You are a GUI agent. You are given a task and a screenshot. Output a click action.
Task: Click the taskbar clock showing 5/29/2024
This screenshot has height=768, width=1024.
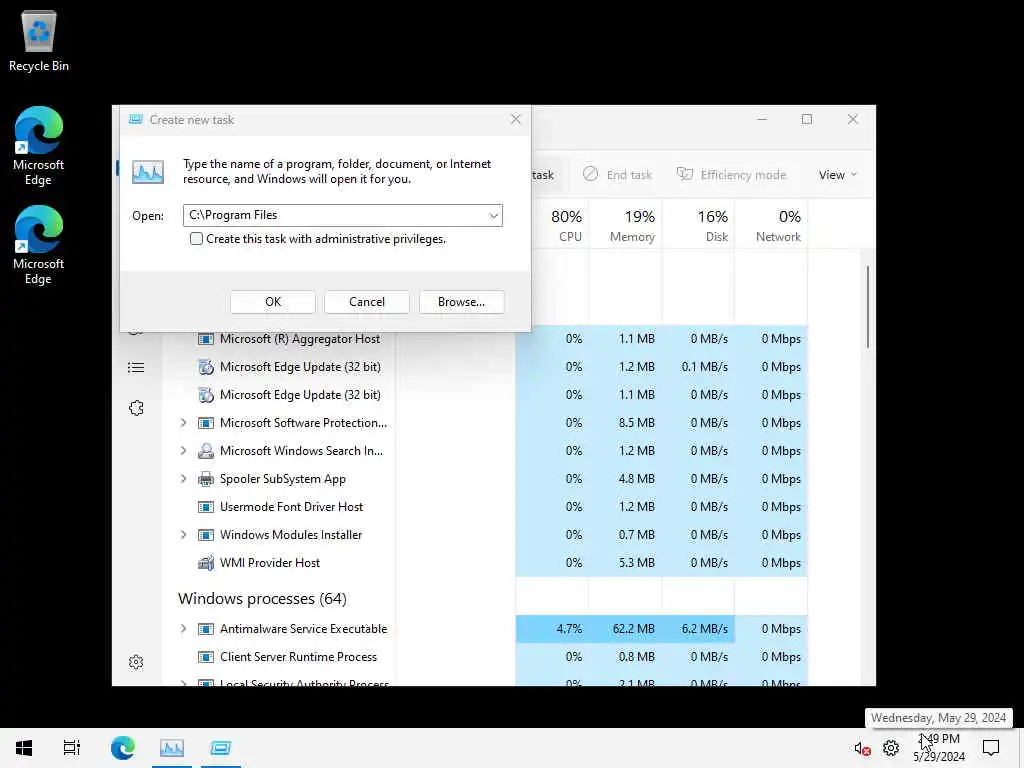point(939,748)
